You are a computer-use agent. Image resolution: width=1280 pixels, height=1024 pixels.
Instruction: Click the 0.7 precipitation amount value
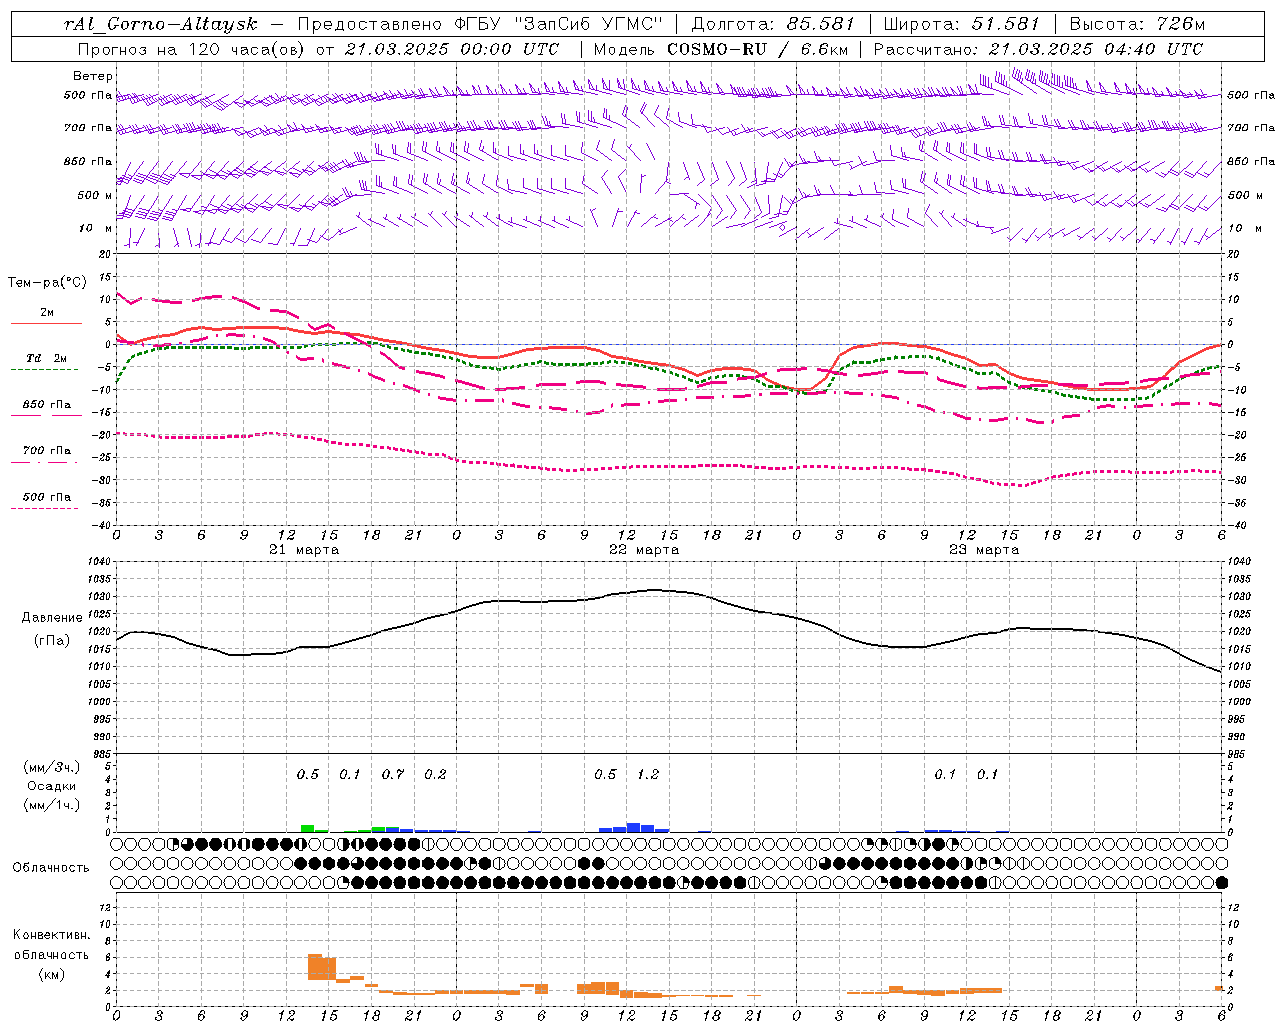(393, 774)
